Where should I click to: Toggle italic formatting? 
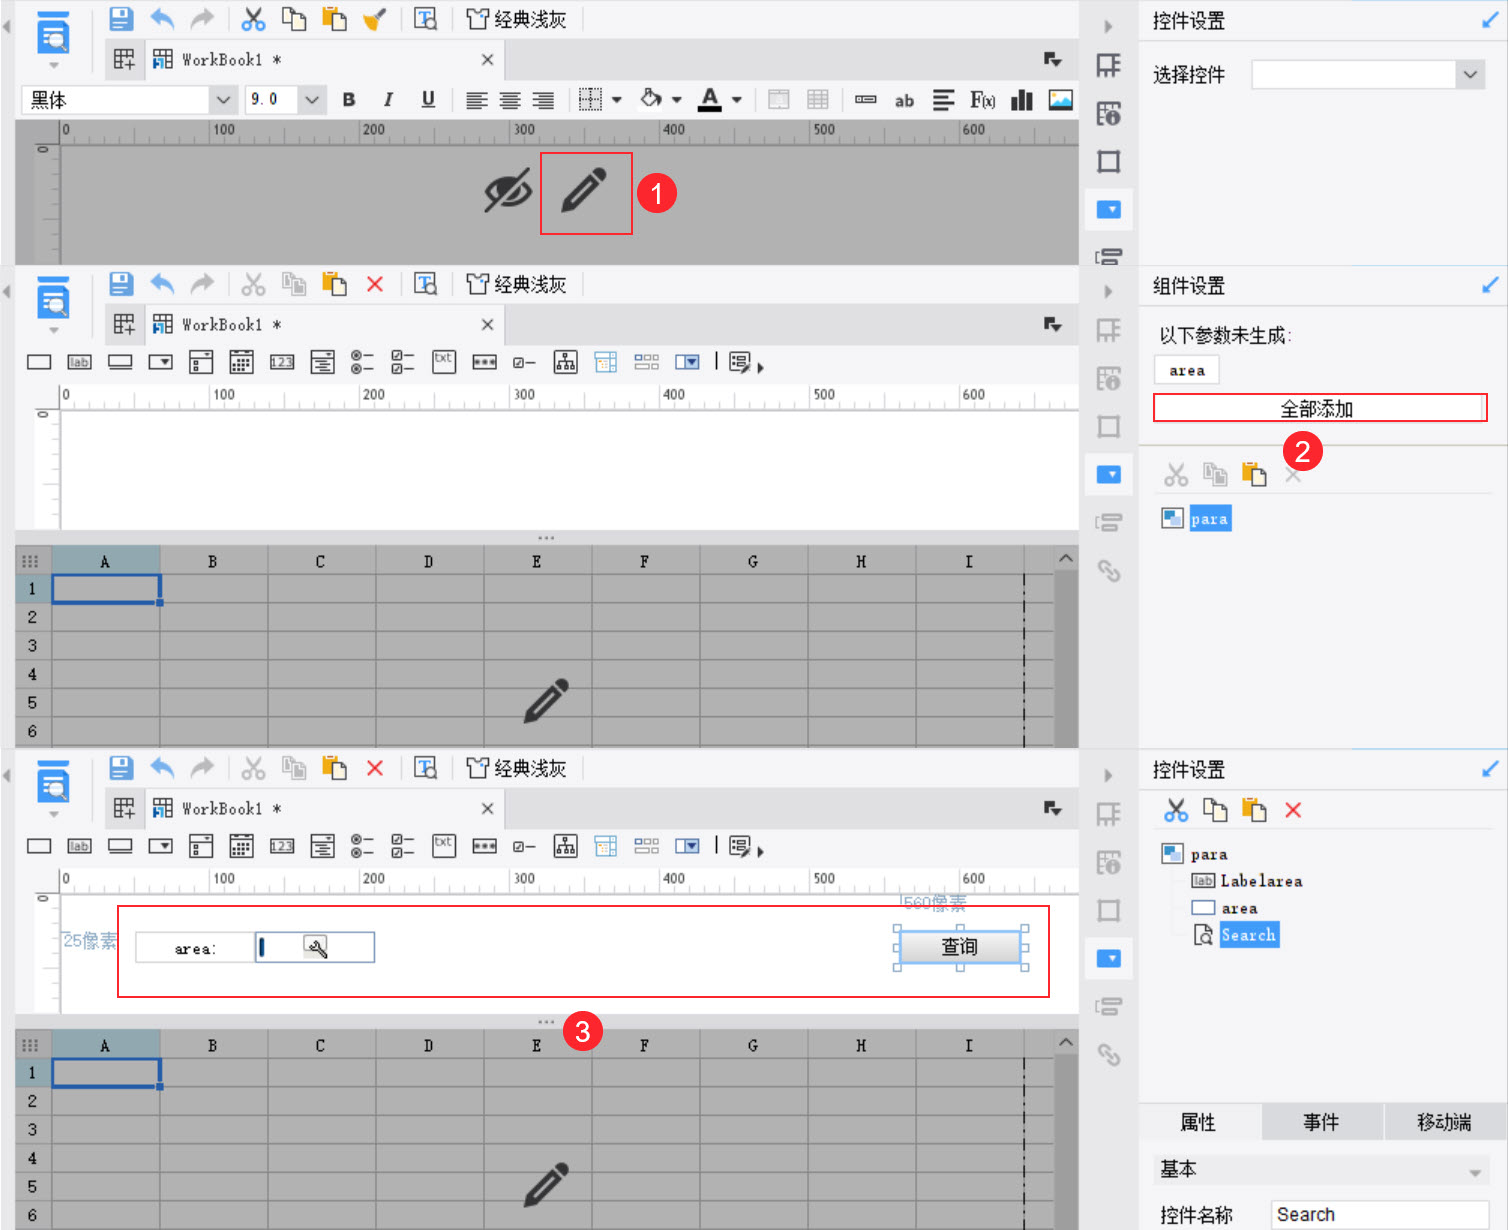(388, 100)
